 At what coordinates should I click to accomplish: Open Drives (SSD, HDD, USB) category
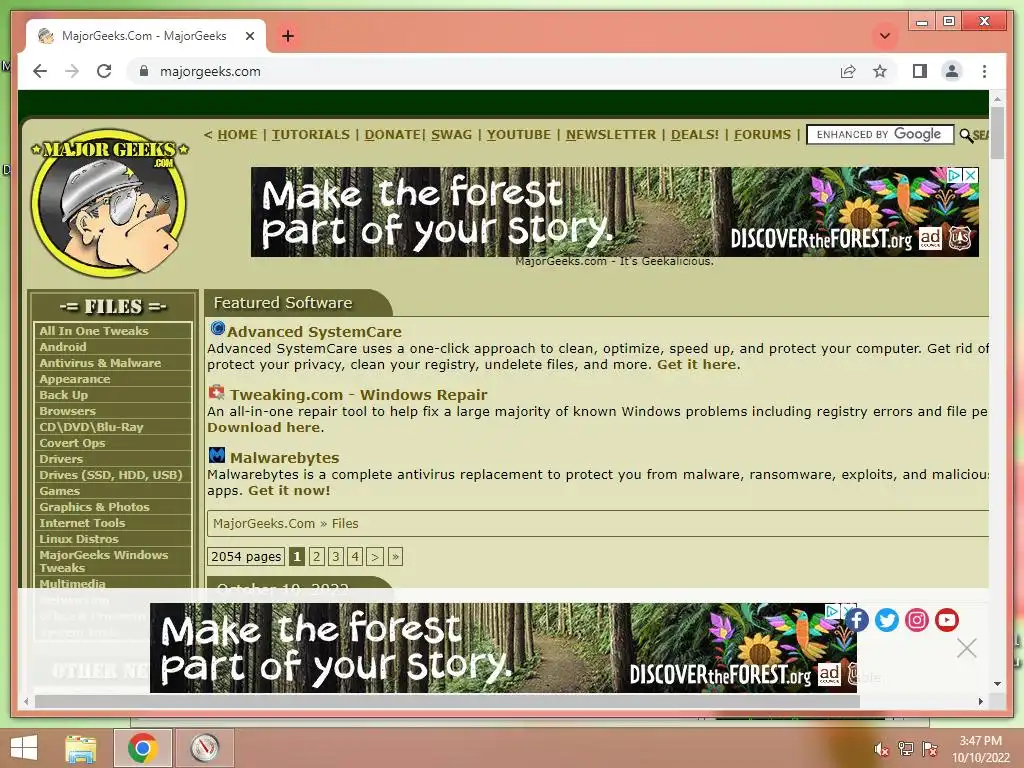coord(110,475)
